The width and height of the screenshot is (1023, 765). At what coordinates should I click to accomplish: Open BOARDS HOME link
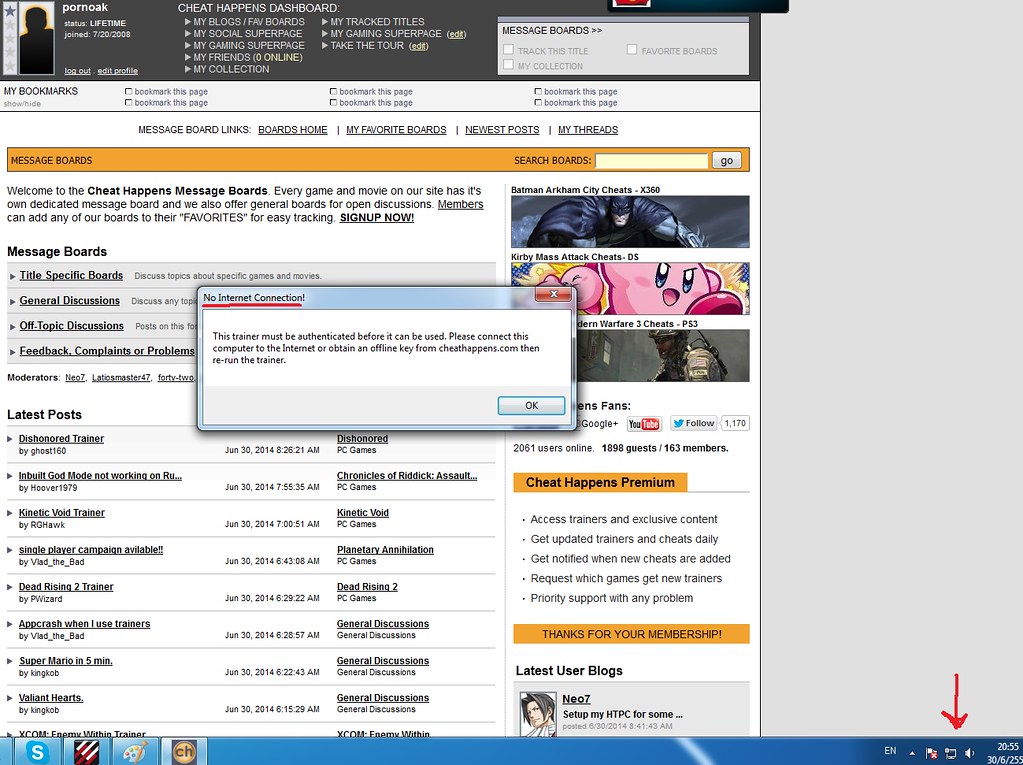point(293,130)
